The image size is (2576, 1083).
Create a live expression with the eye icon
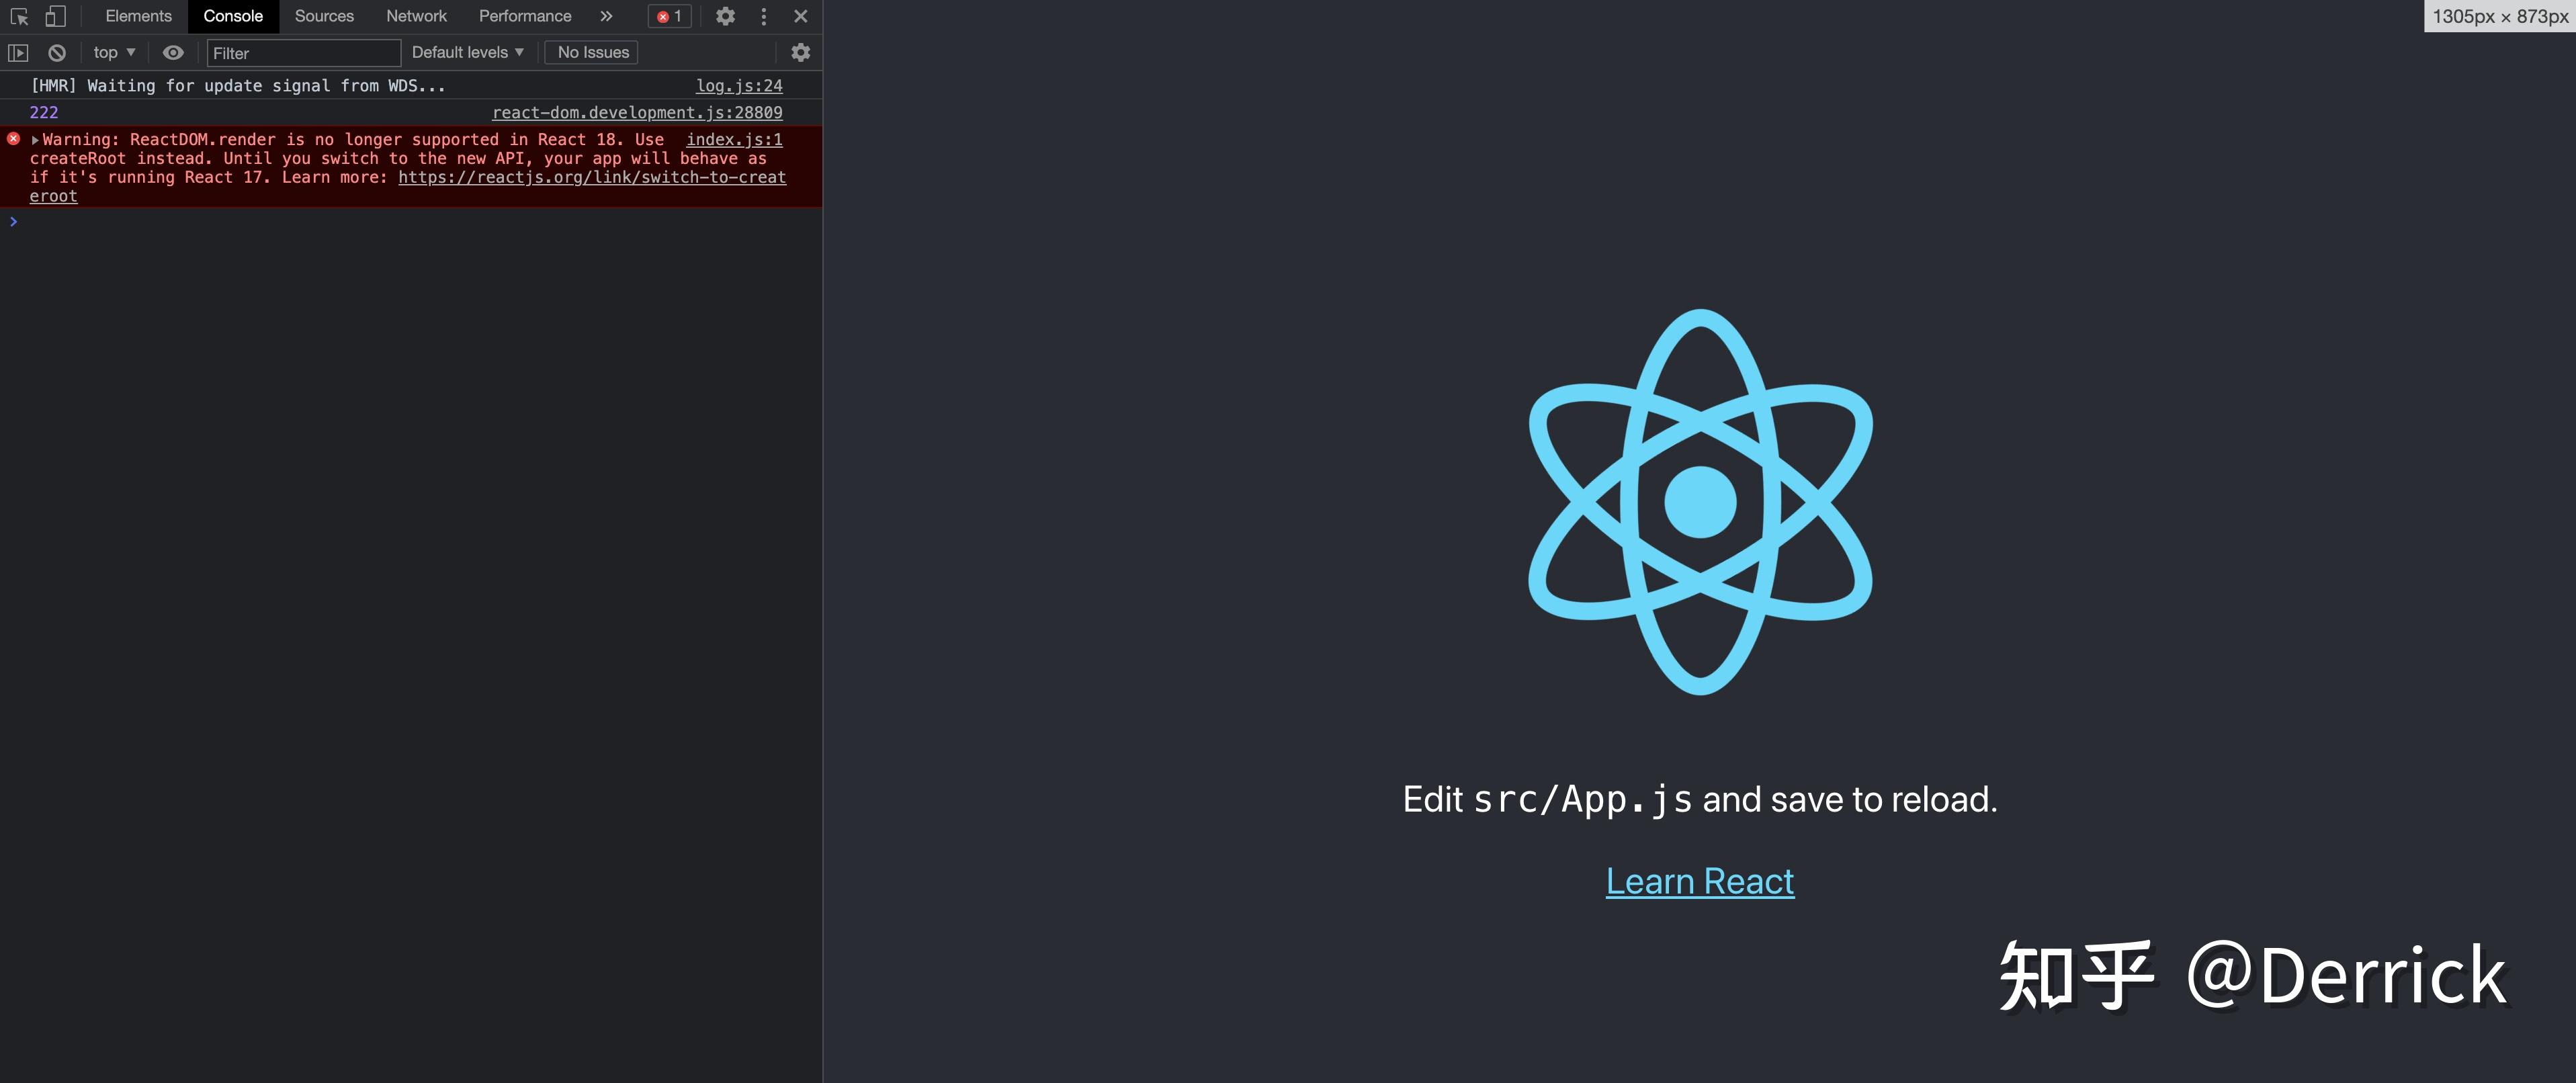click(173, 52)
